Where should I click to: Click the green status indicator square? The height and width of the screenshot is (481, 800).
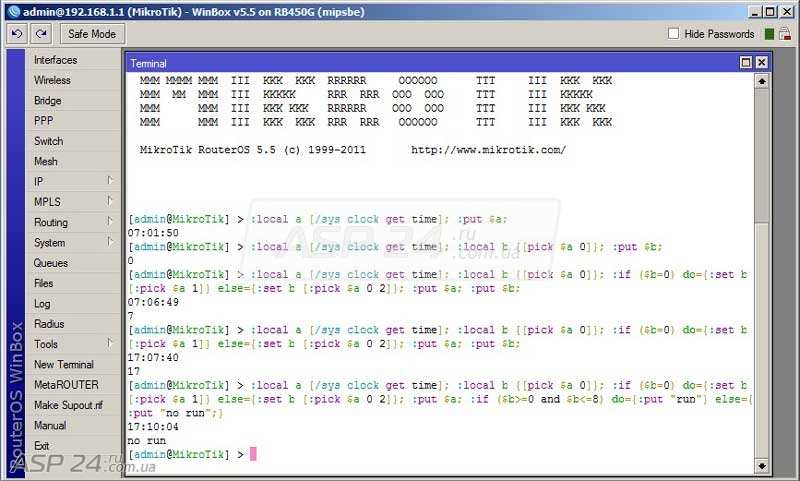click(x=769, y=34)
